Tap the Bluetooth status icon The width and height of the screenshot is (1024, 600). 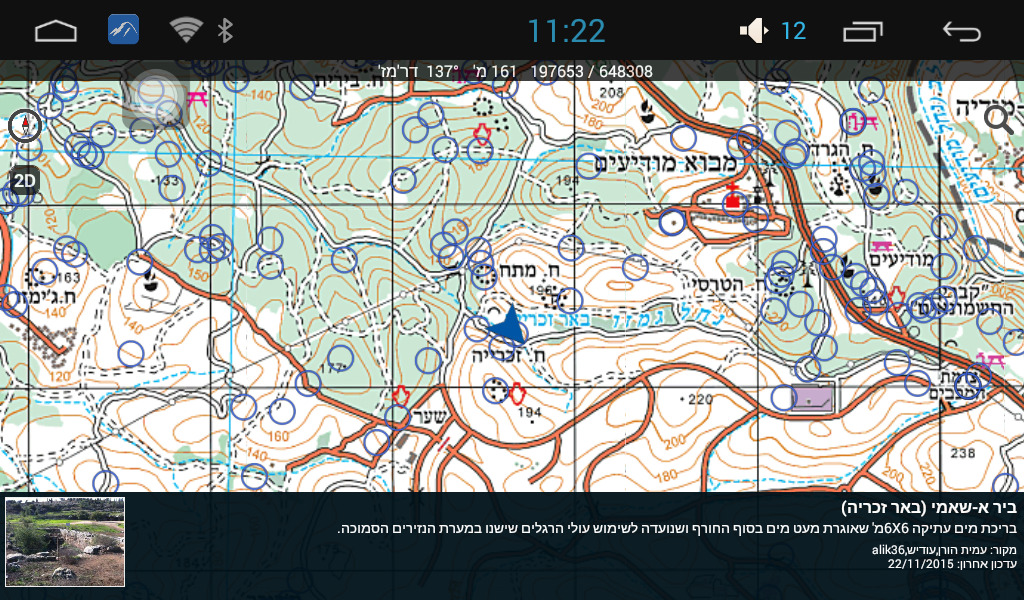(x=226, y=30)
